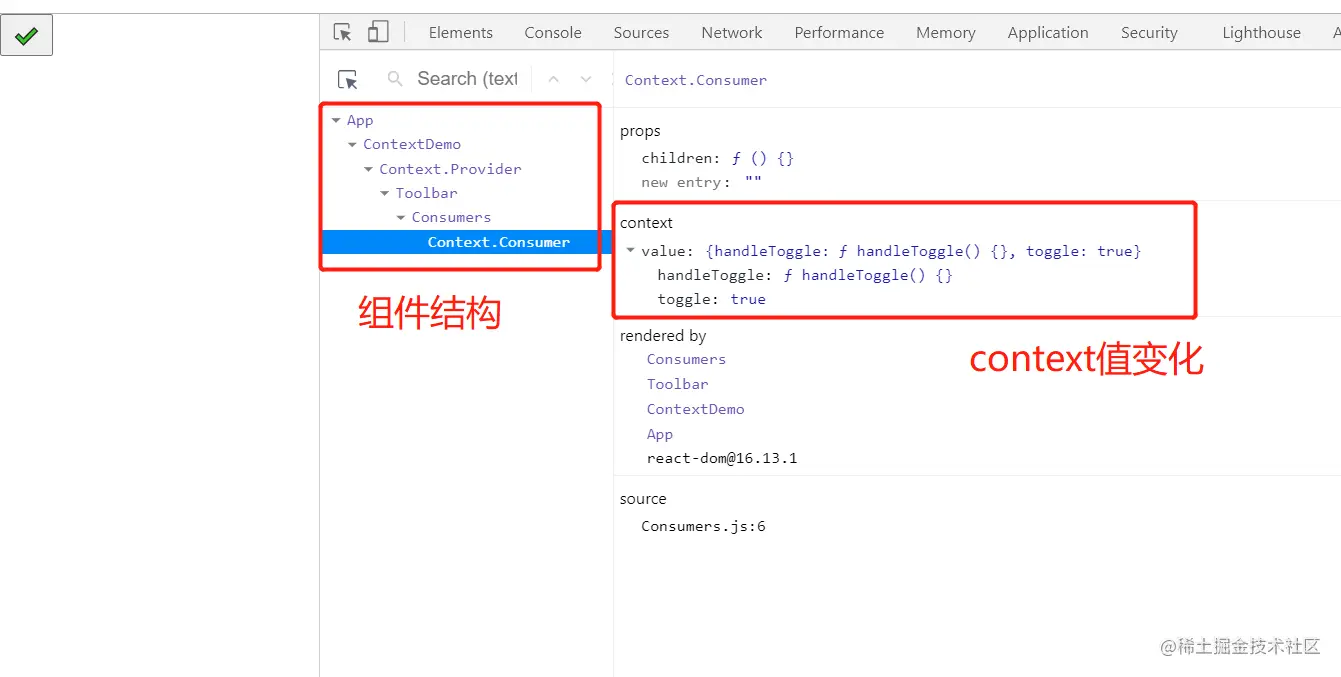Open source file Consumers.js:6

tap(703, 526)
